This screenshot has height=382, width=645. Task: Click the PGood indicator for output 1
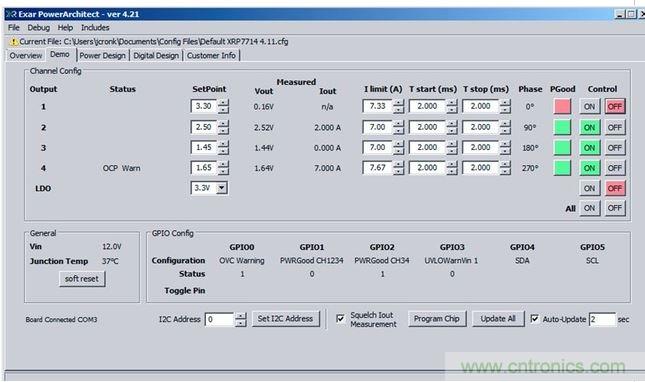coord(562,106)
